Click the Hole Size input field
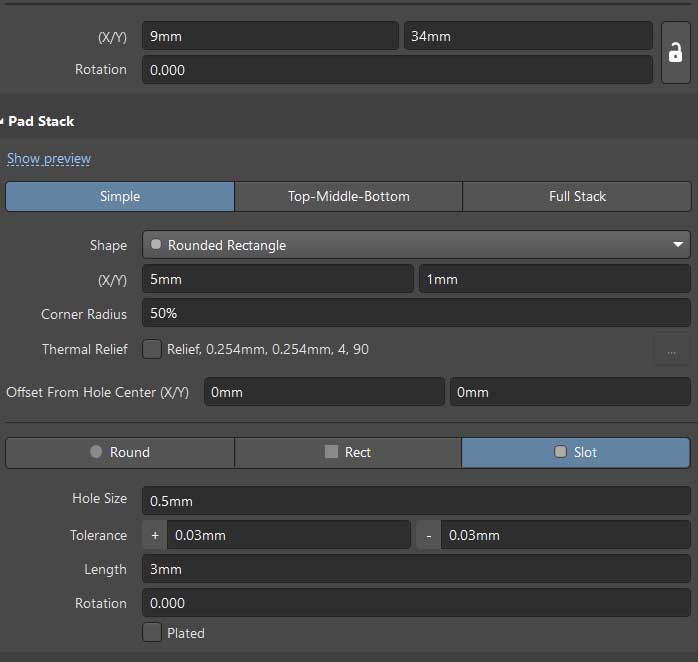 [416, 500]
